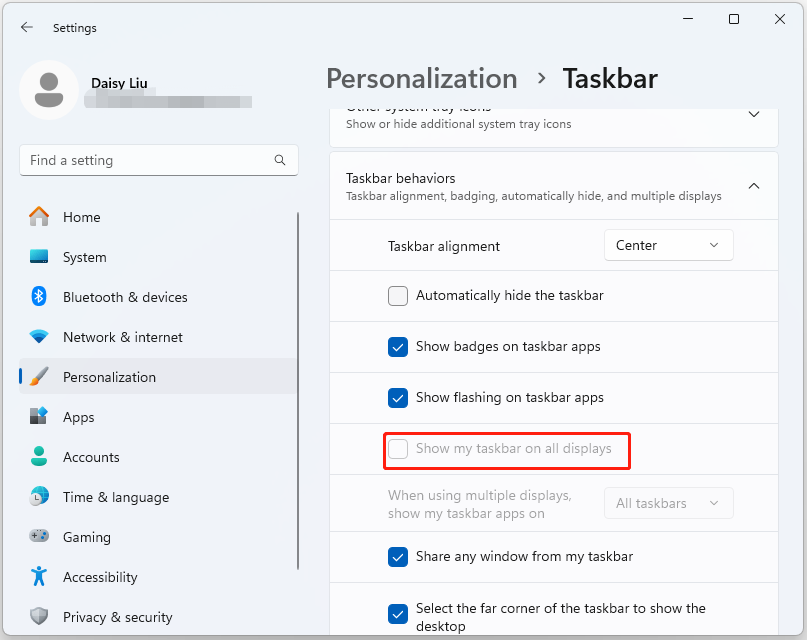
Task: Open Privacy & security settings
Action: (x=117, y=617)
